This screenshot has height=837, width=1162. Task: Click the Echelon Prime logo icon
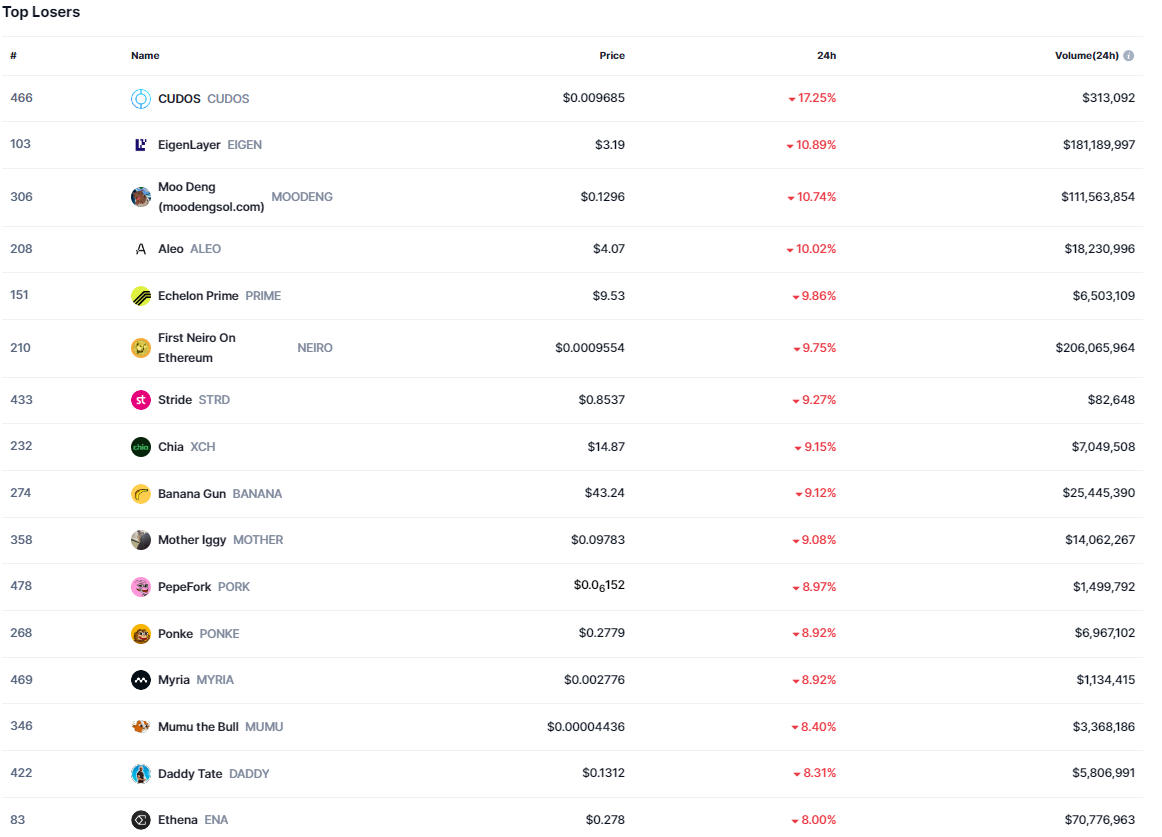[x=141, y=296]
